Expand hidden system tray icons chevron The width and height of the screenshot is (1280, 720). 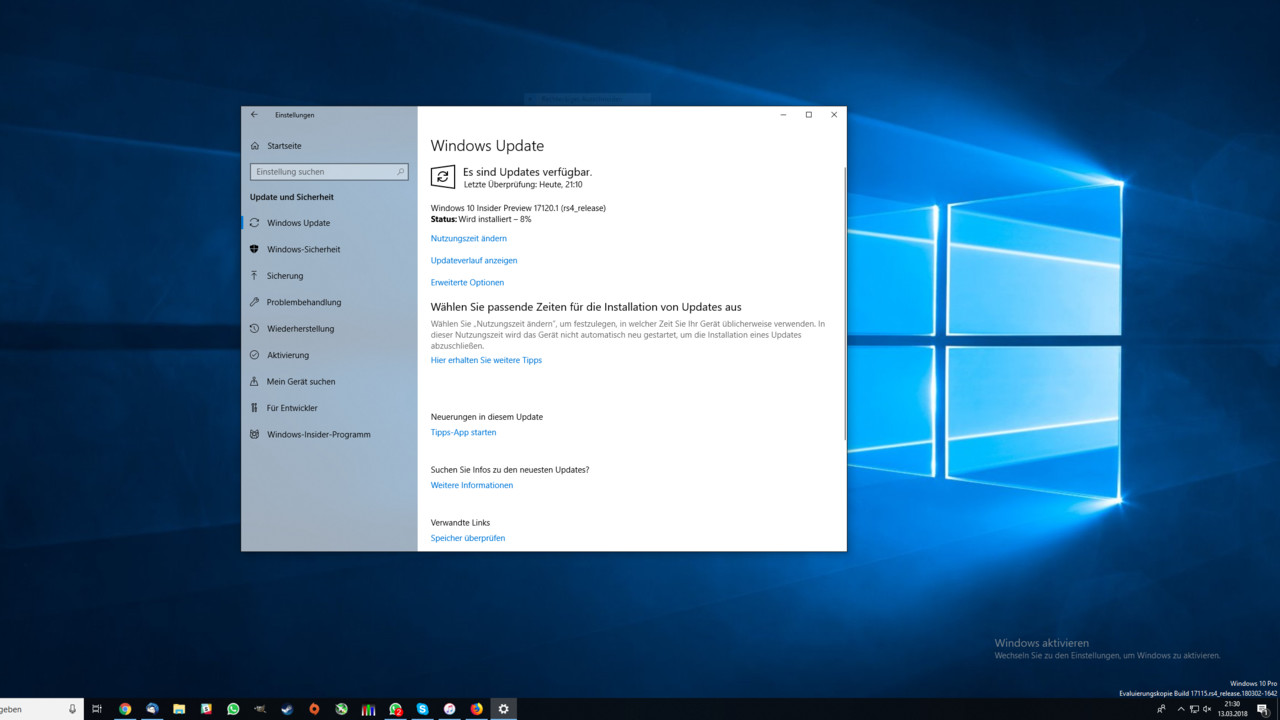point(1181,709)
